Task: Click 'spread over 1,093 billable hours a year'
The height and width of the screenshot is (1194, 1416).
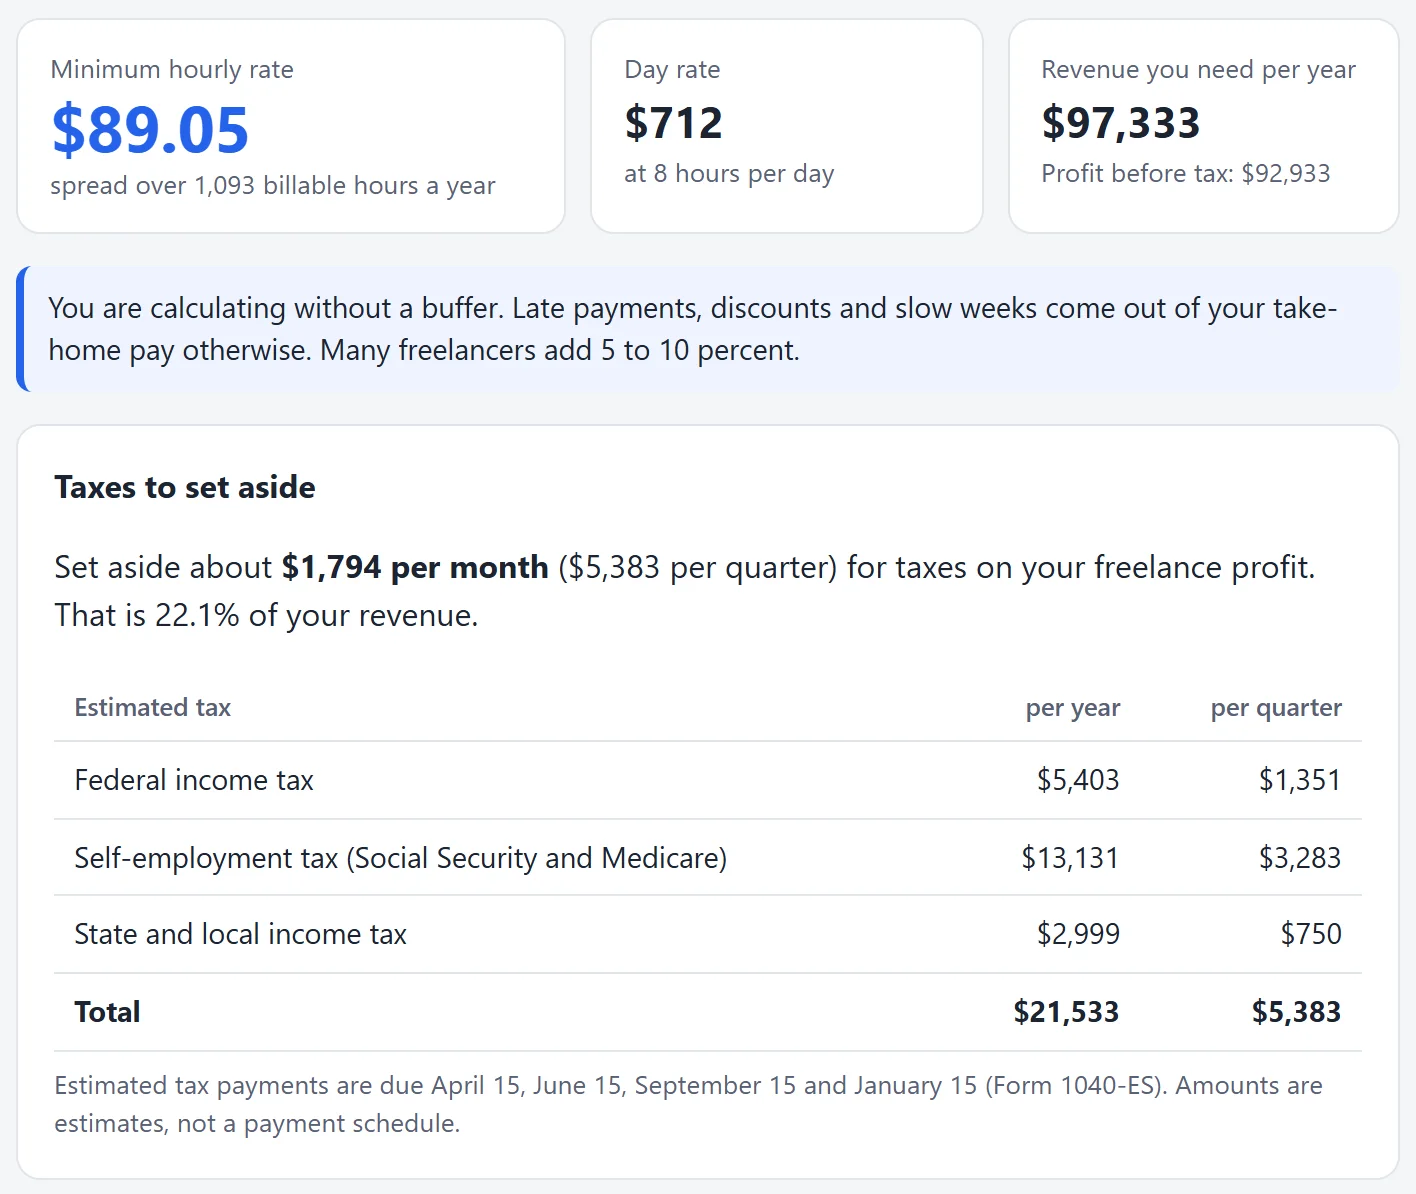Action: 273,186
